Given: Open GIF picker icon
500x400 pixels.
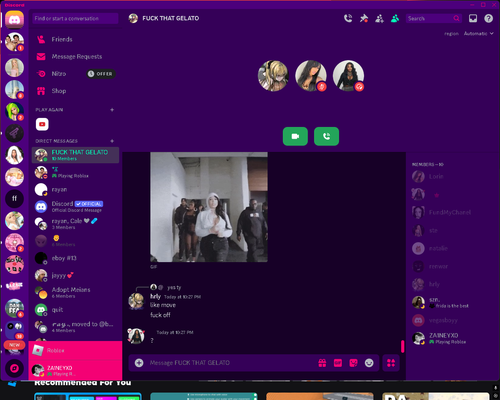Looking at the screenshot, I should pyautogui.click(x=338, y=363).
